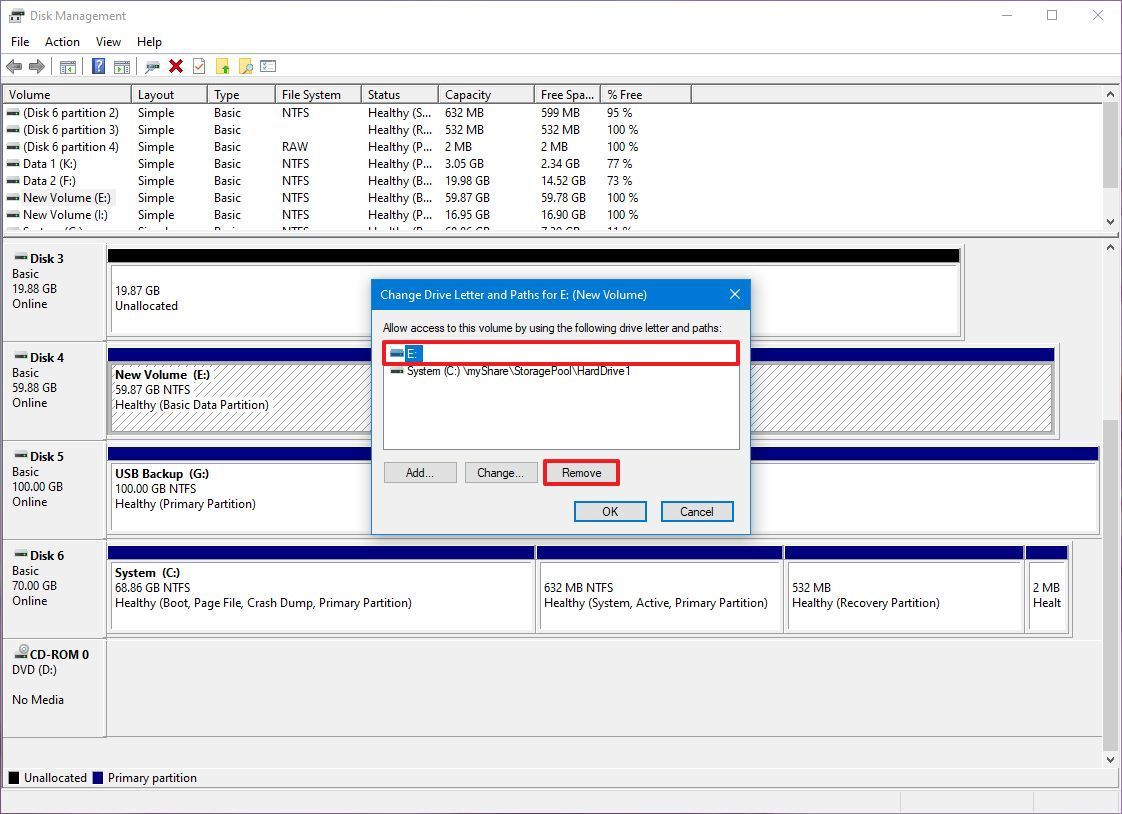Confirm with the OK button
Screen dimensions: 1122x814
610,511
